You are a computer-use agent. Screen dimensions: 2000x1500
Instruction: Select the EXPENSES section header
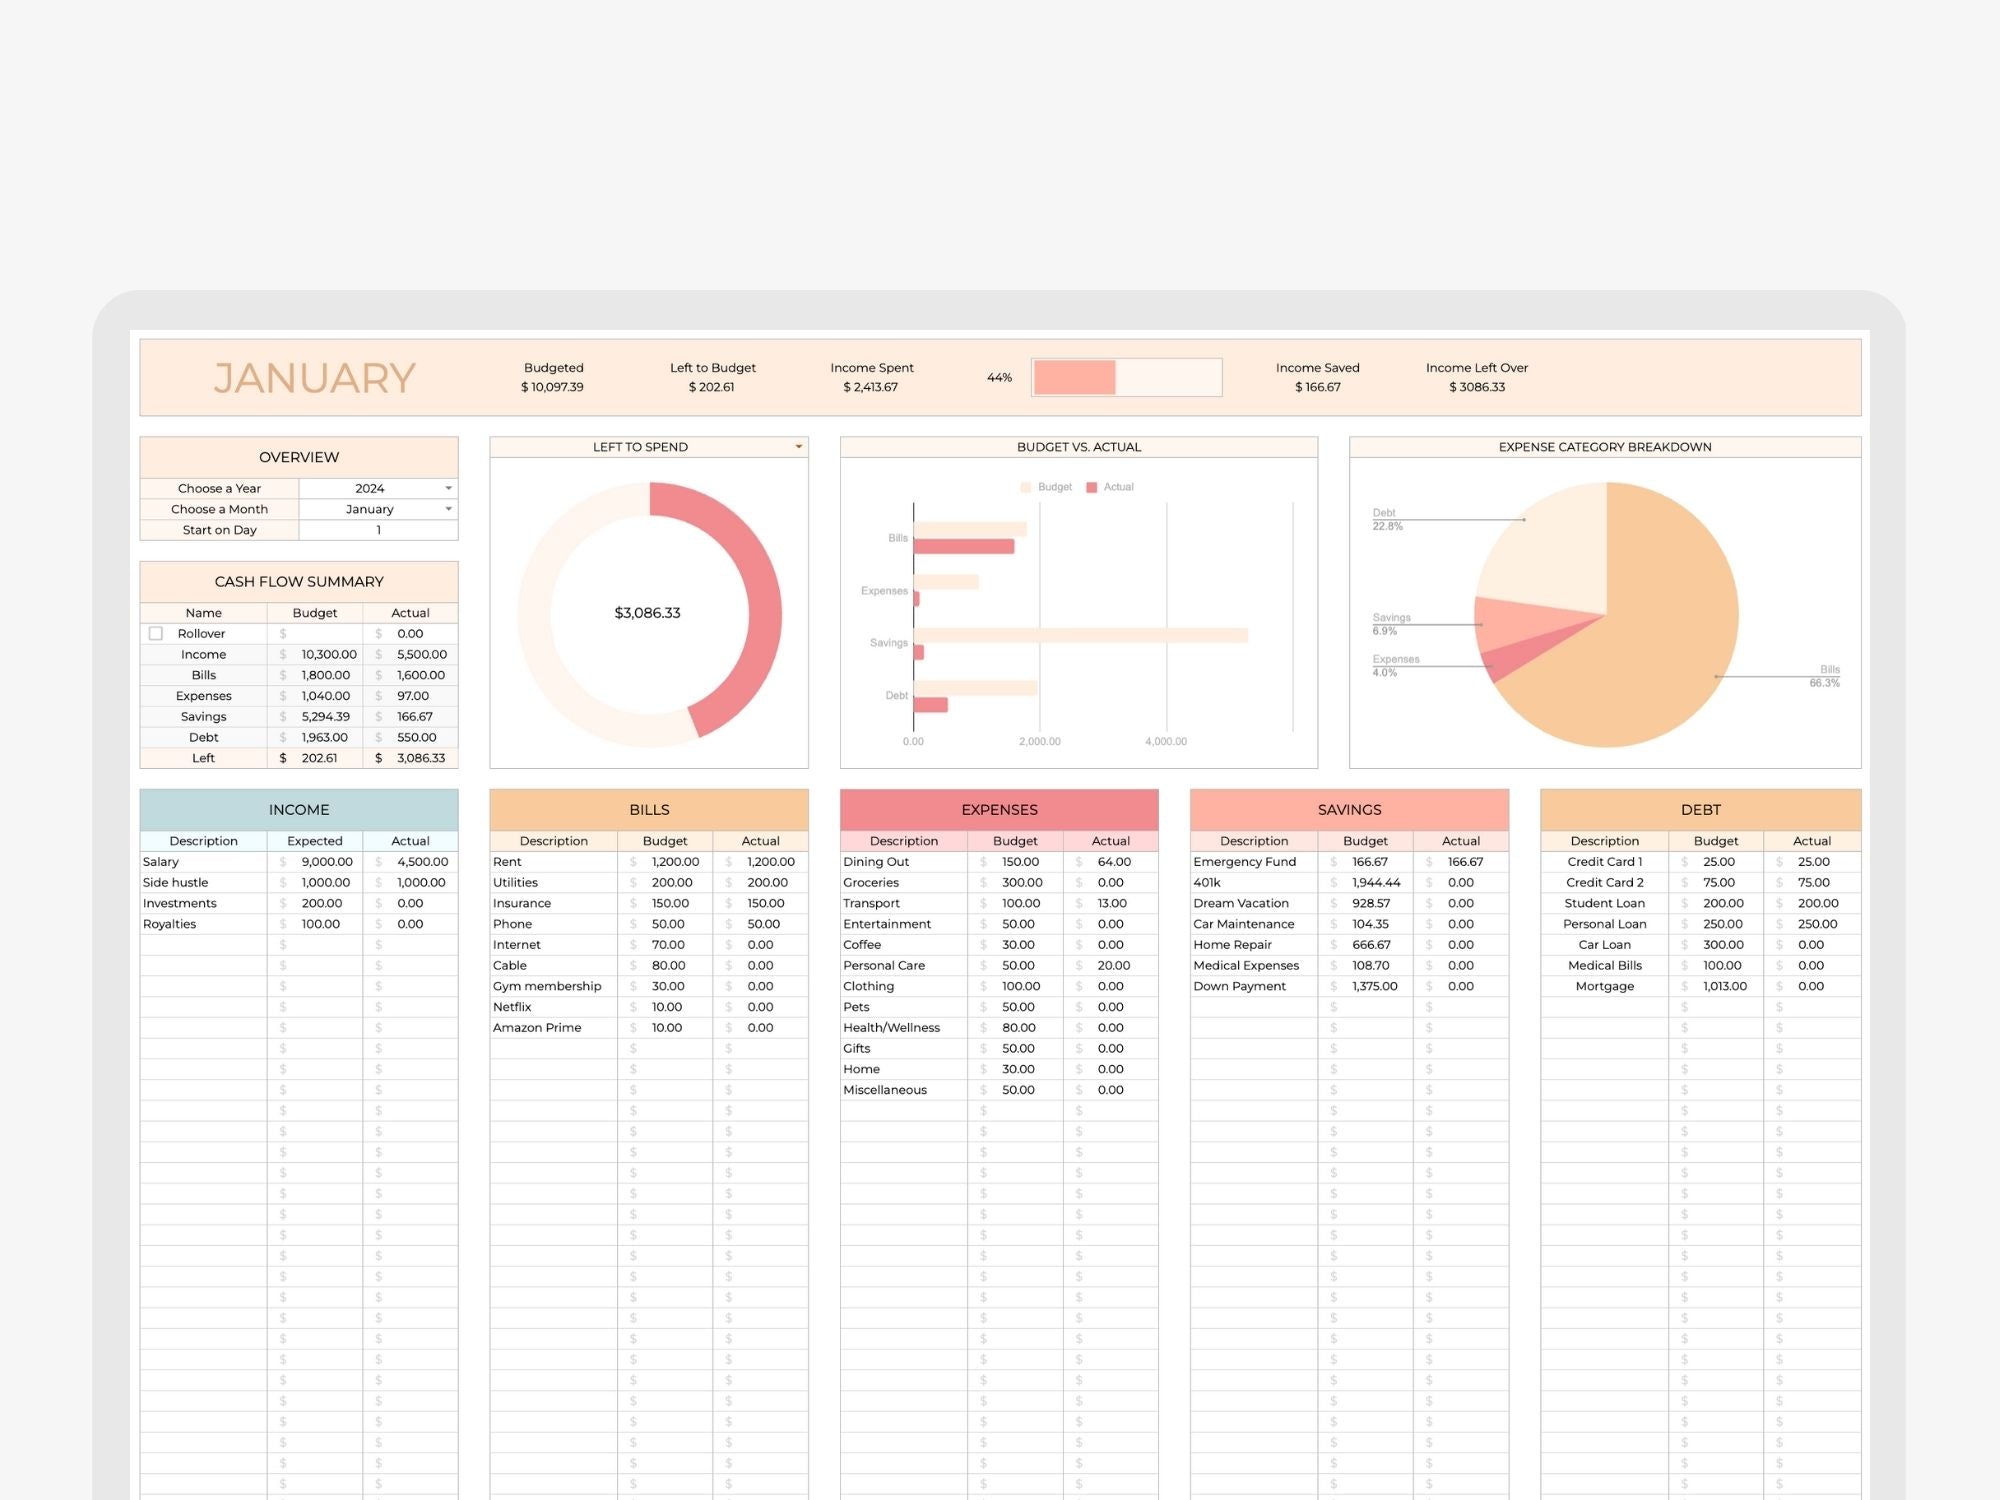pos(999,810)
